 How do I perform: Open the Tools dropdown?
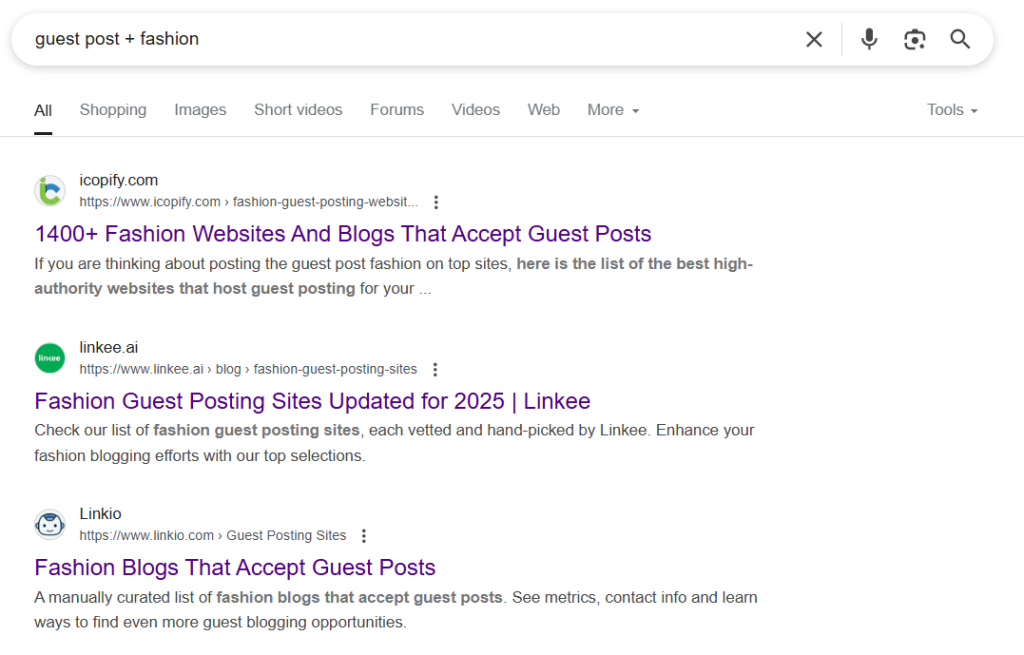point(950,110)
